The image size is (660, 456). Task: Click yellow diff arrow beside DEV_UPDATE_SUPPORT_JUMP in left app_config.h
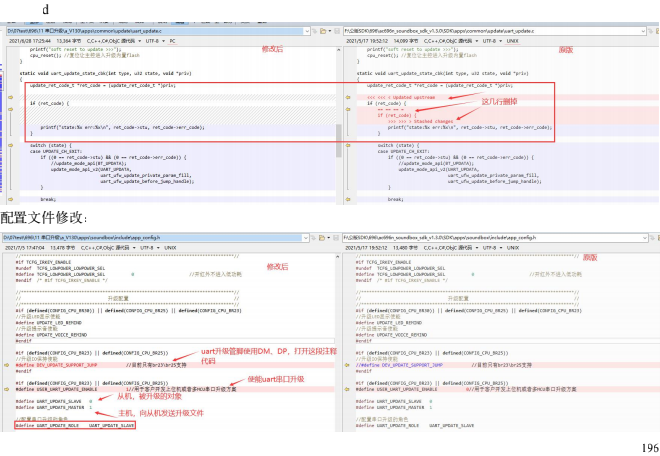coord(7,365)
